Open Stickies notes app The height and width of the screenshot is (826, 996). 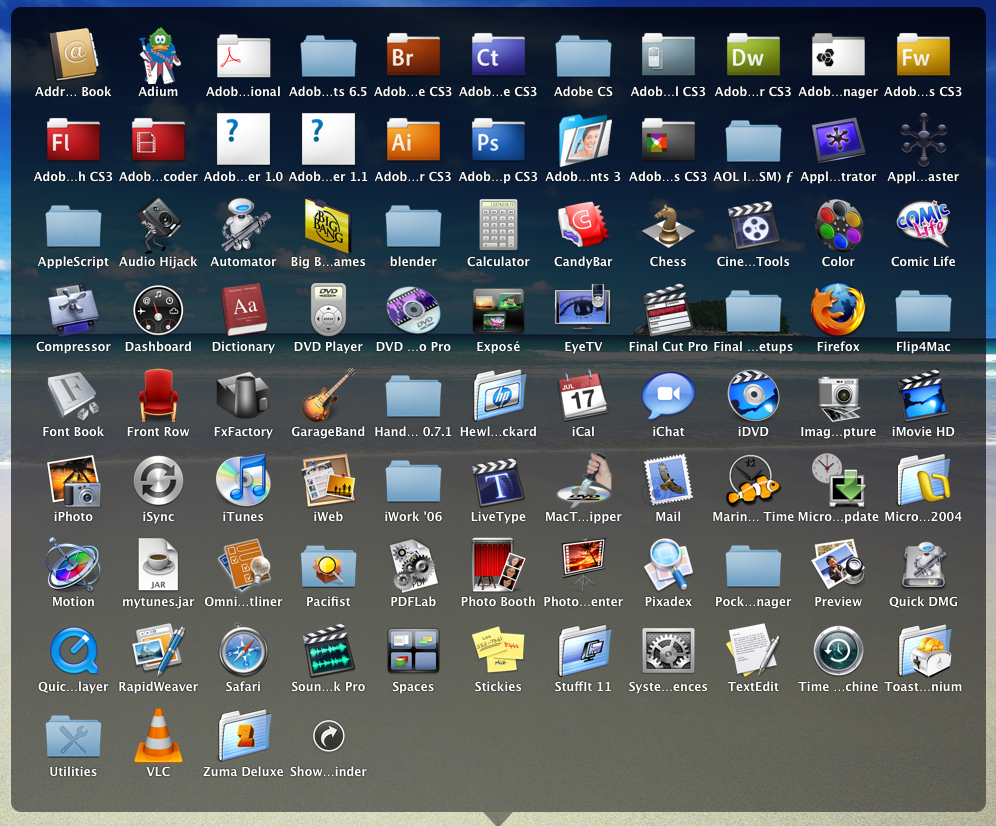pyautogui.click(x=498, y=650)
